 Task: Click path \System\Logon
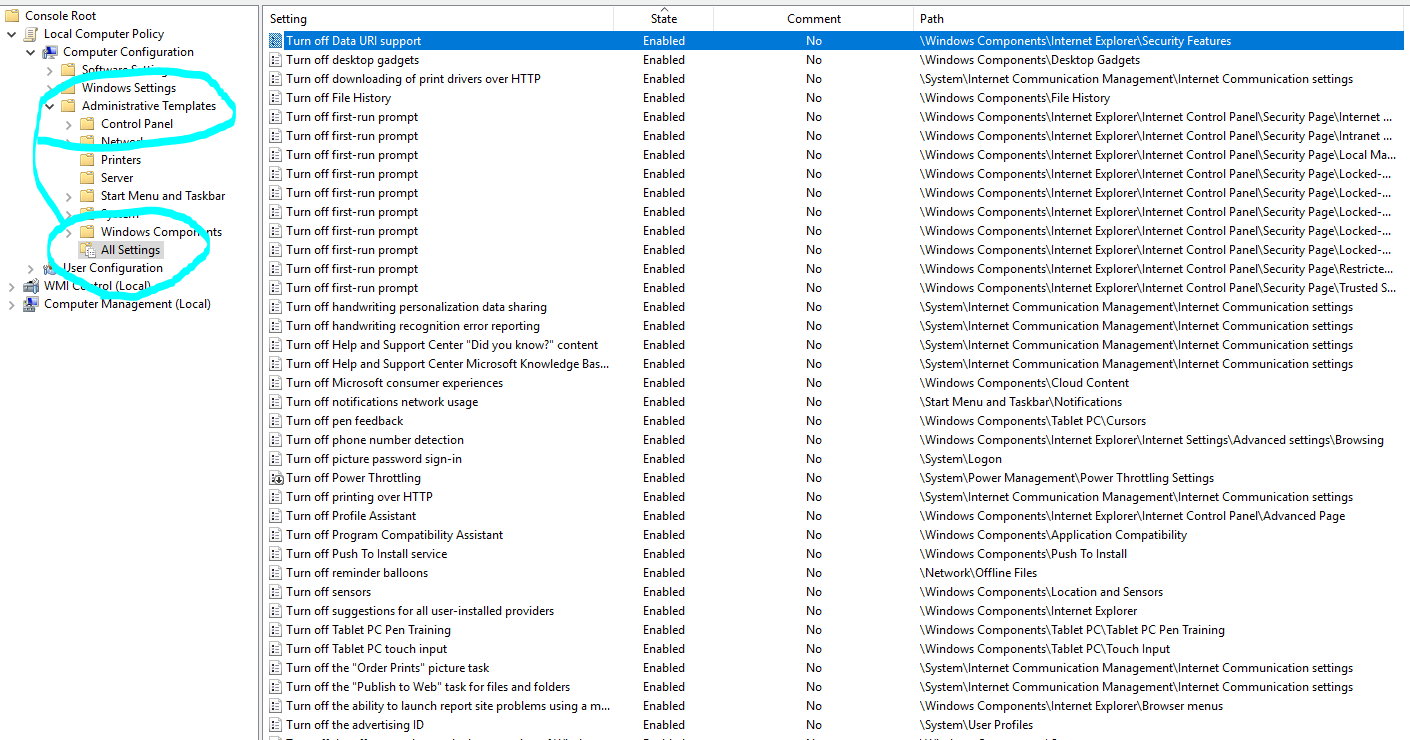959,459
